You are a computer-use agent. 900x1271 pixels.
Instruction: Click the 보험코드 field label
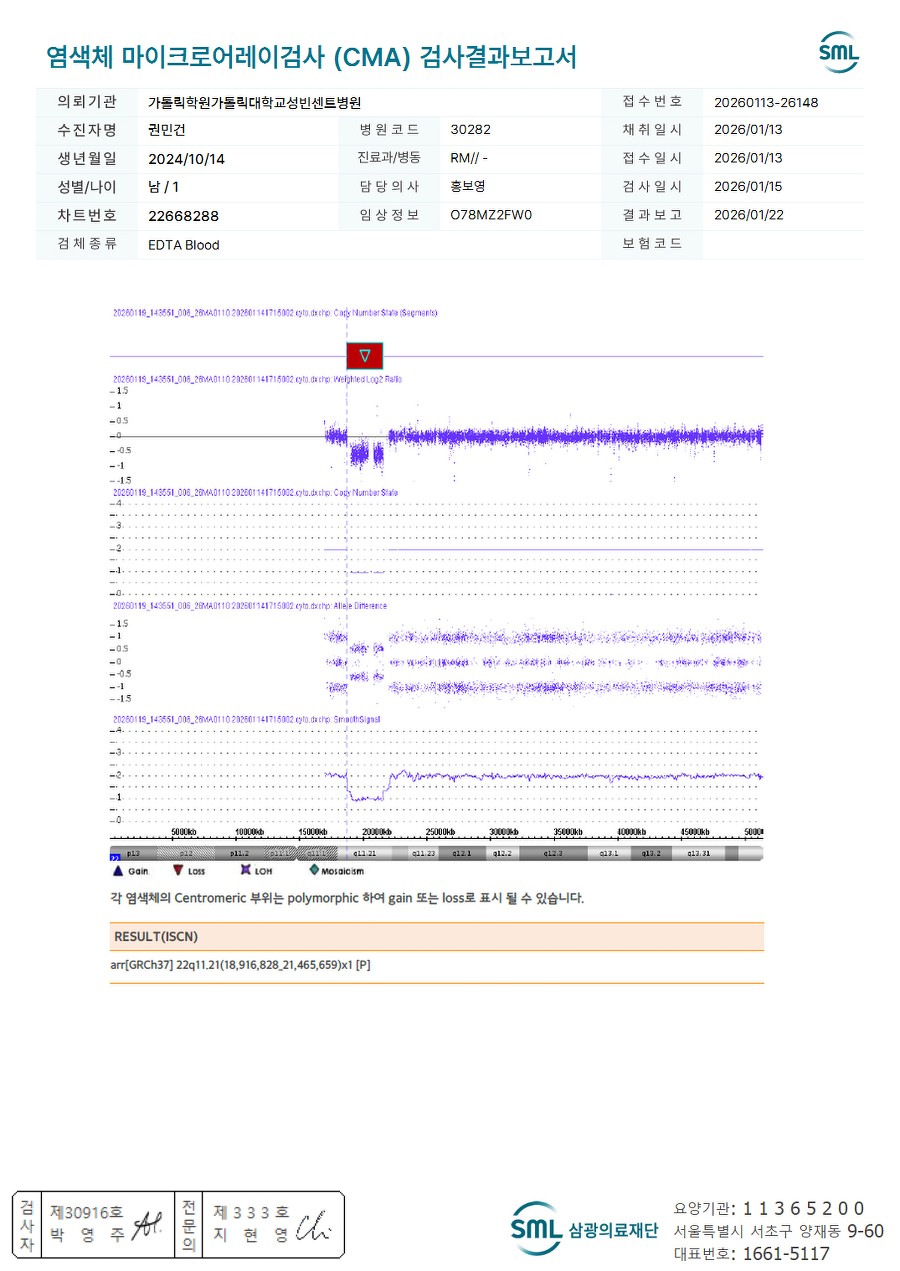tap(652, 244)
